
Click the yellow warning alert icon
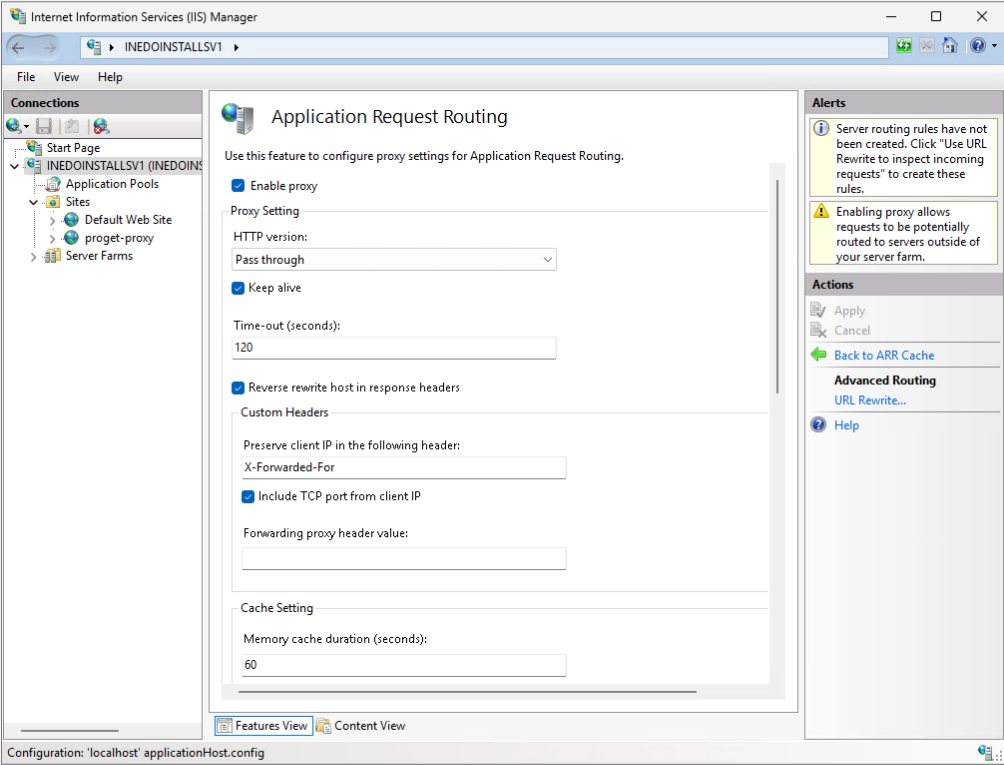coord(821,211)
